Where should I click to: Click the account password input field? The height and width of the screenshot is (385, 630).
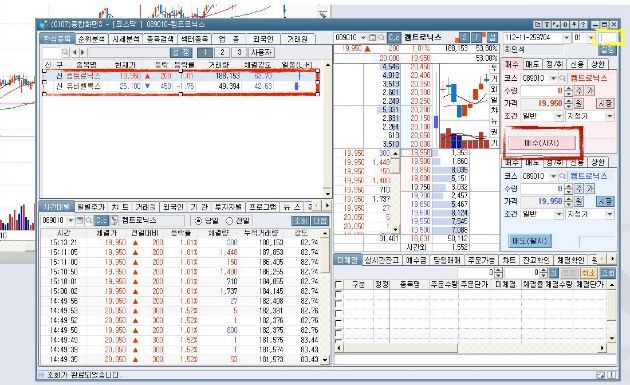click(608, 38)
